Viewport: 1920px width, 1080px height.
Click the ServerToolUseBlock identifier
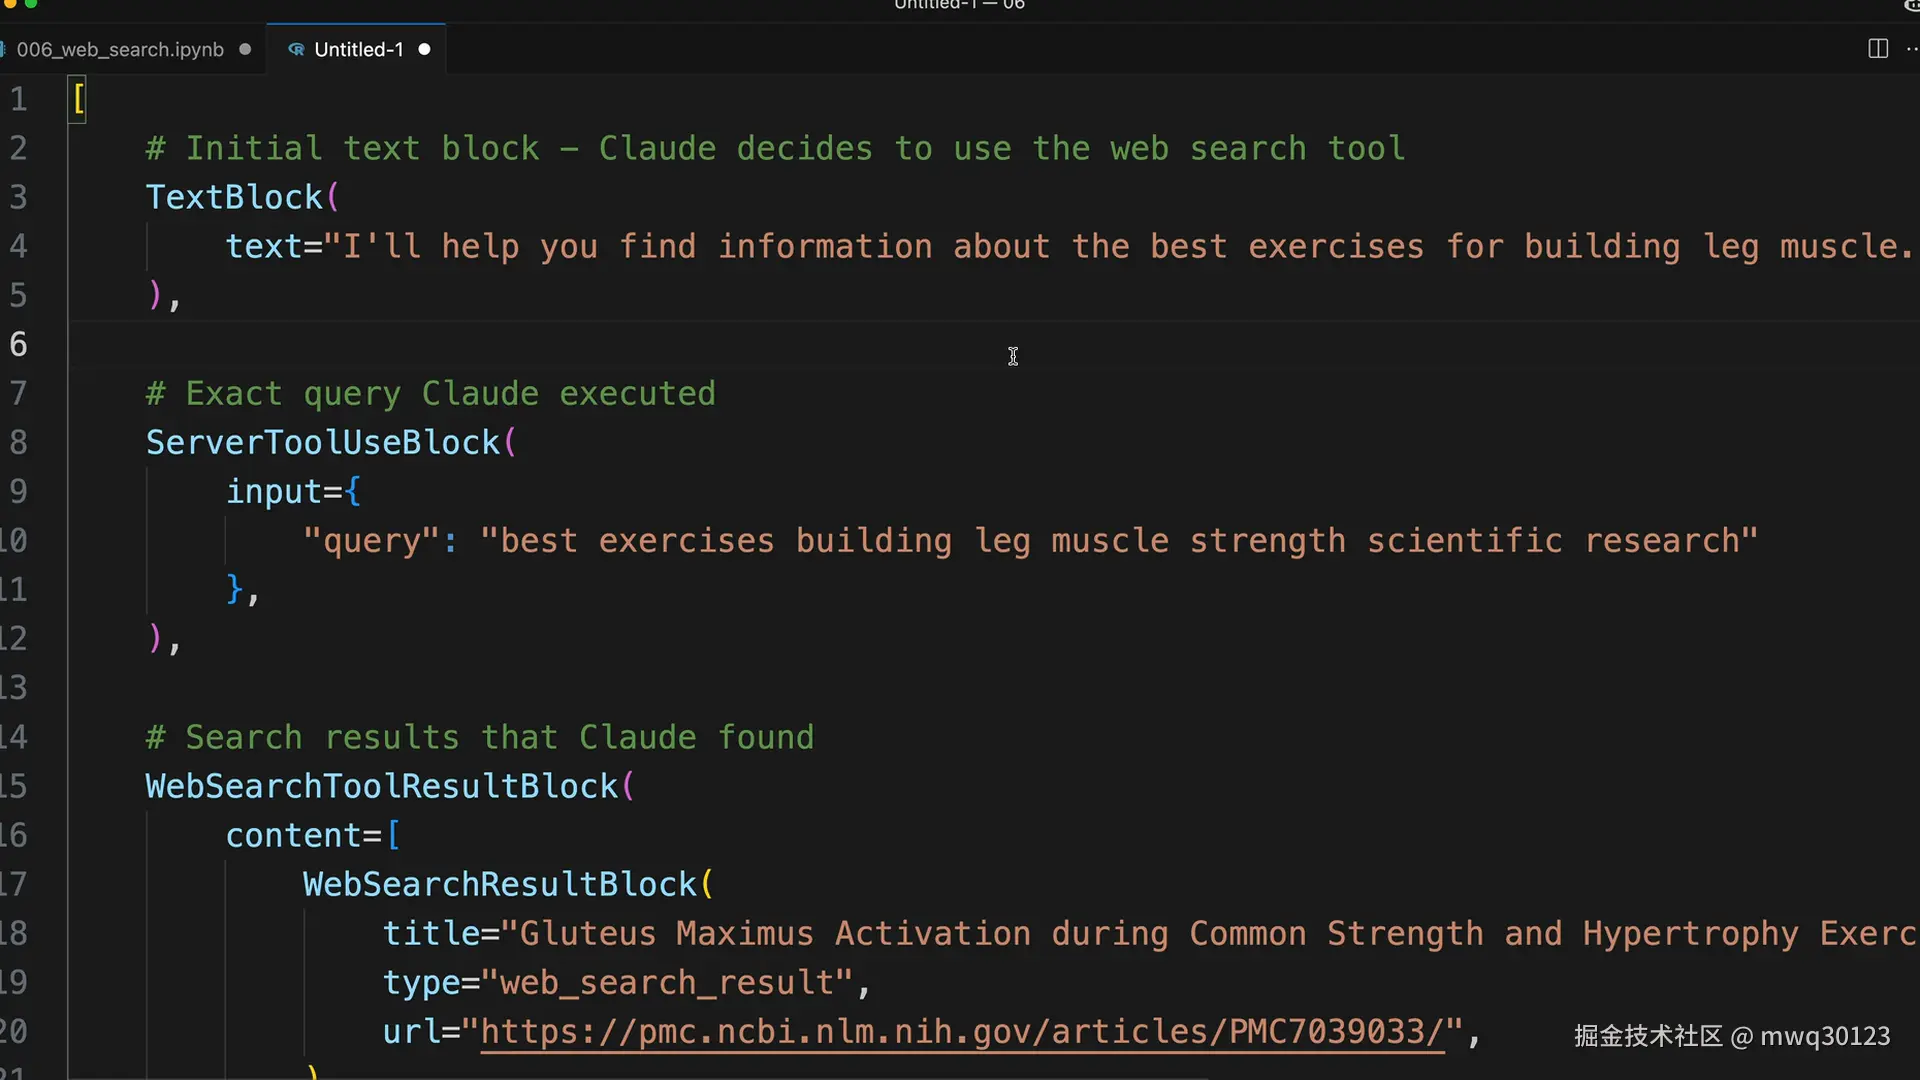coord(322,442)
